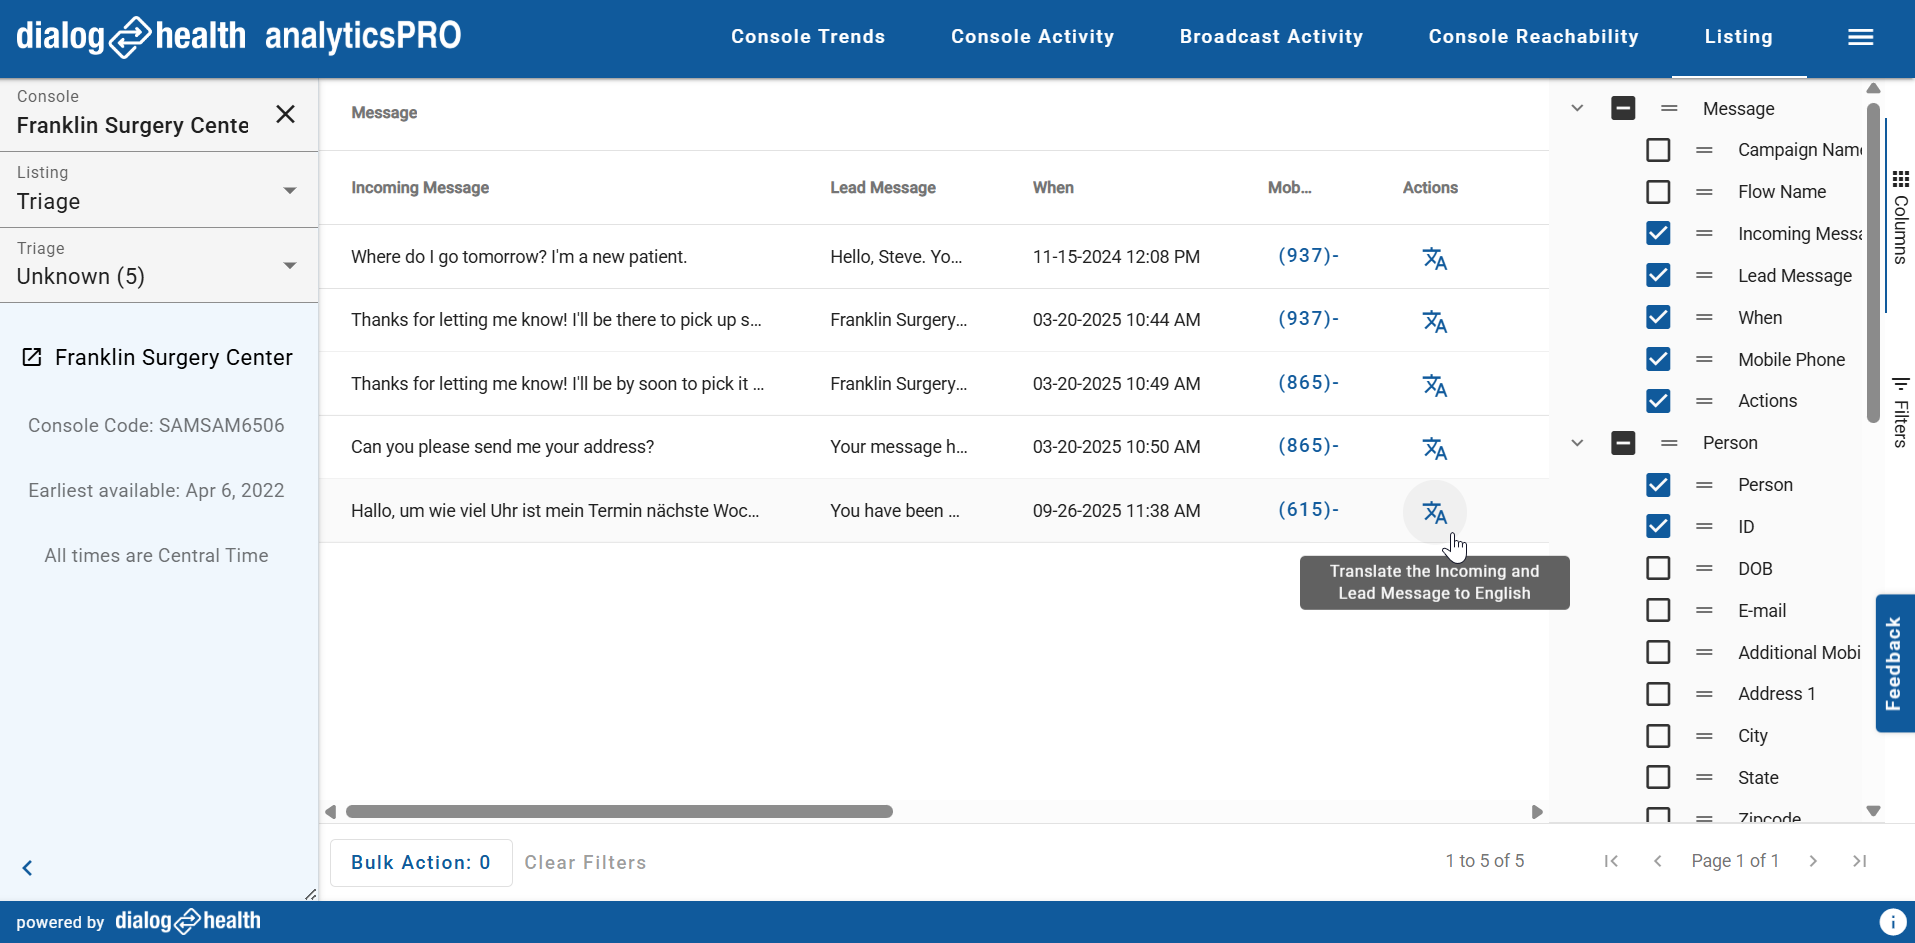1915x943 pixels.
Task: Translate the 'Where do I go tomorrow' message
Action: coord(1434,258)
